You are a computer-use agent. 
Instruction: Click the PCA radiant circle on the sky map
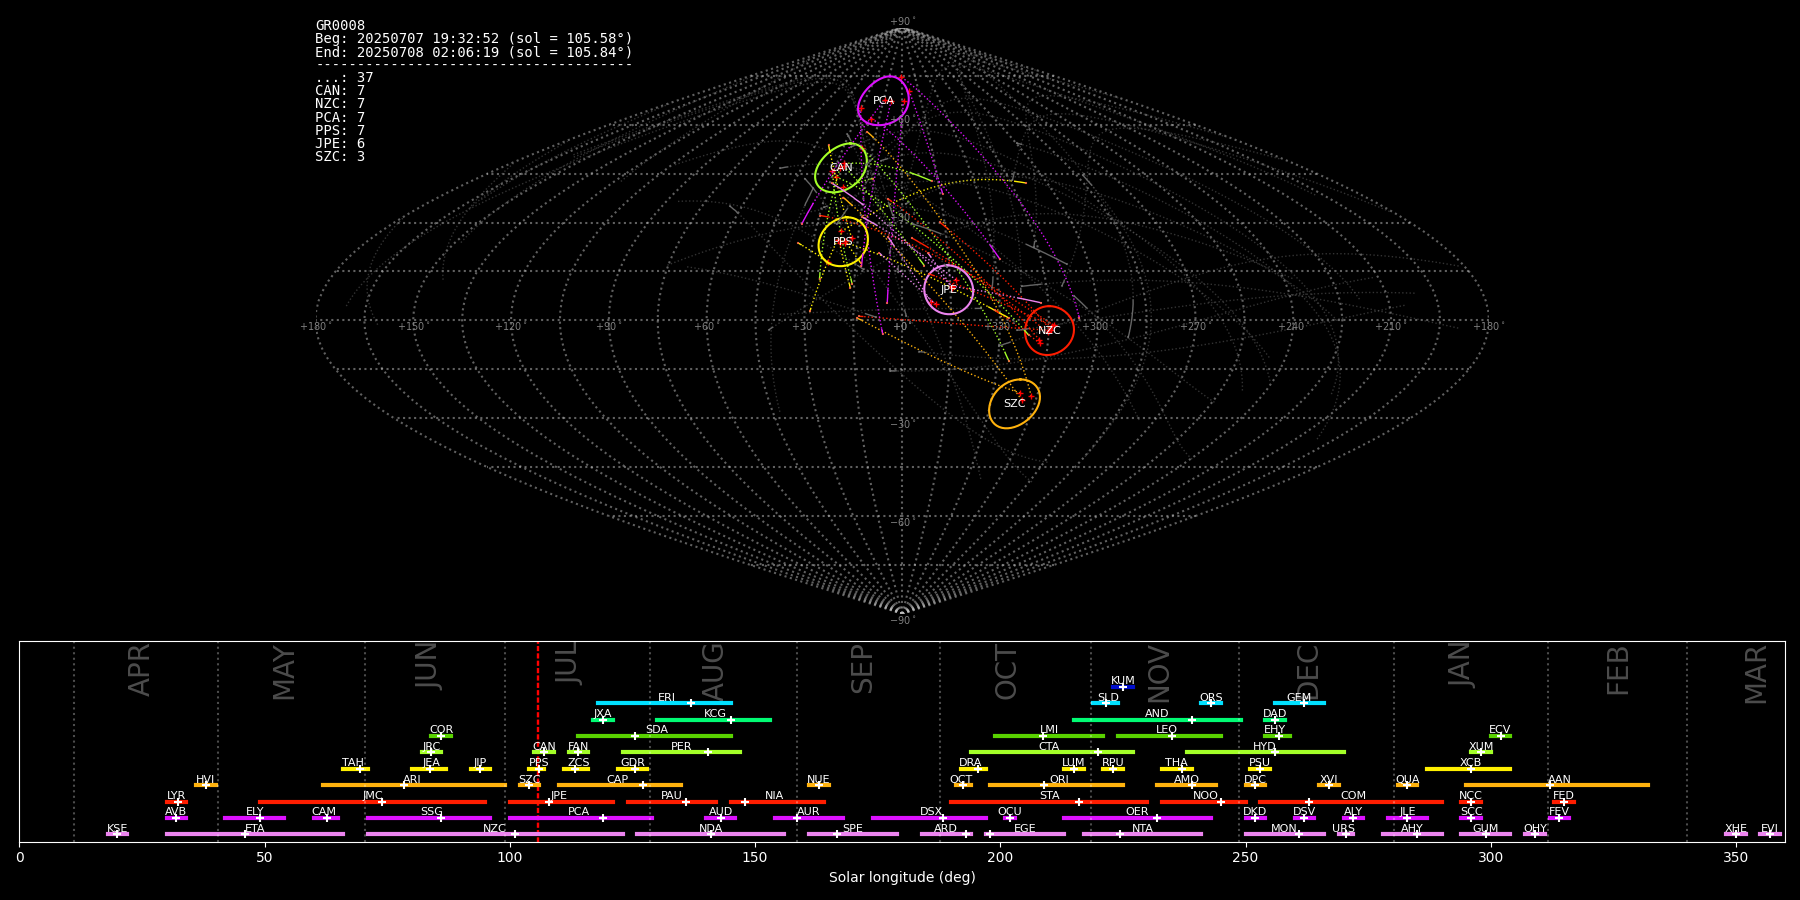coord(884,100)
